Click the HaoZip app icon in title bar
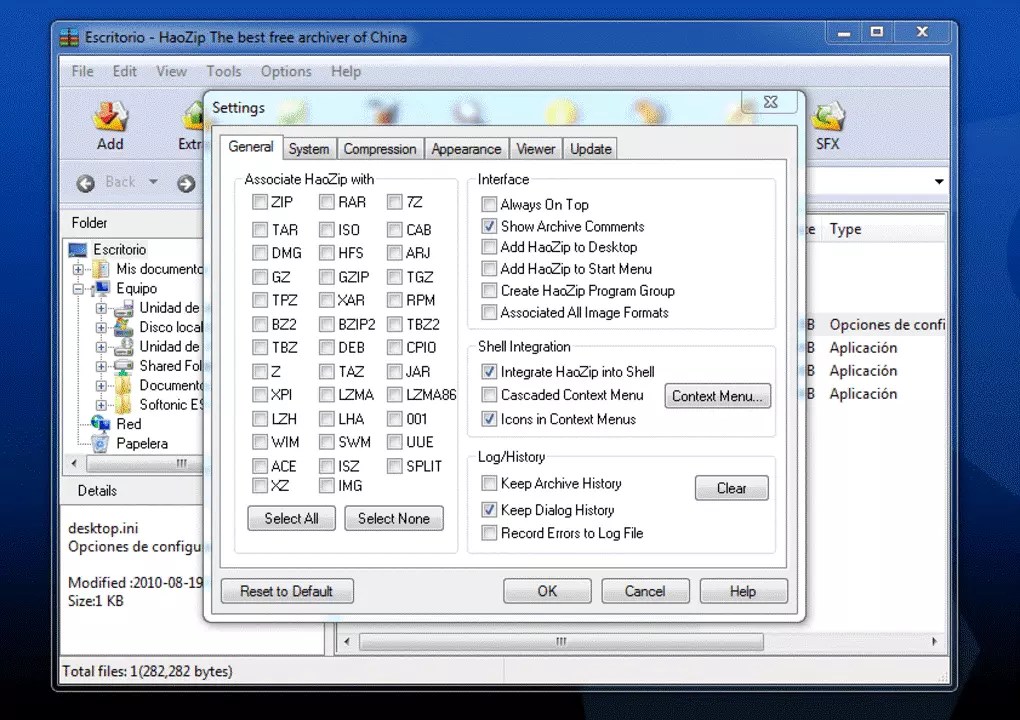This screenshot has width=1020, height=720. [x=69, y=38]
